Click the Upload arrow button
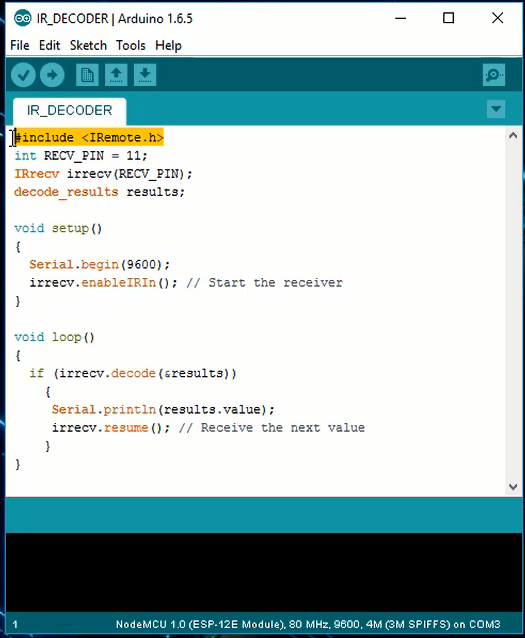Screen dimensions: 525x638 [x=52, y=75]
